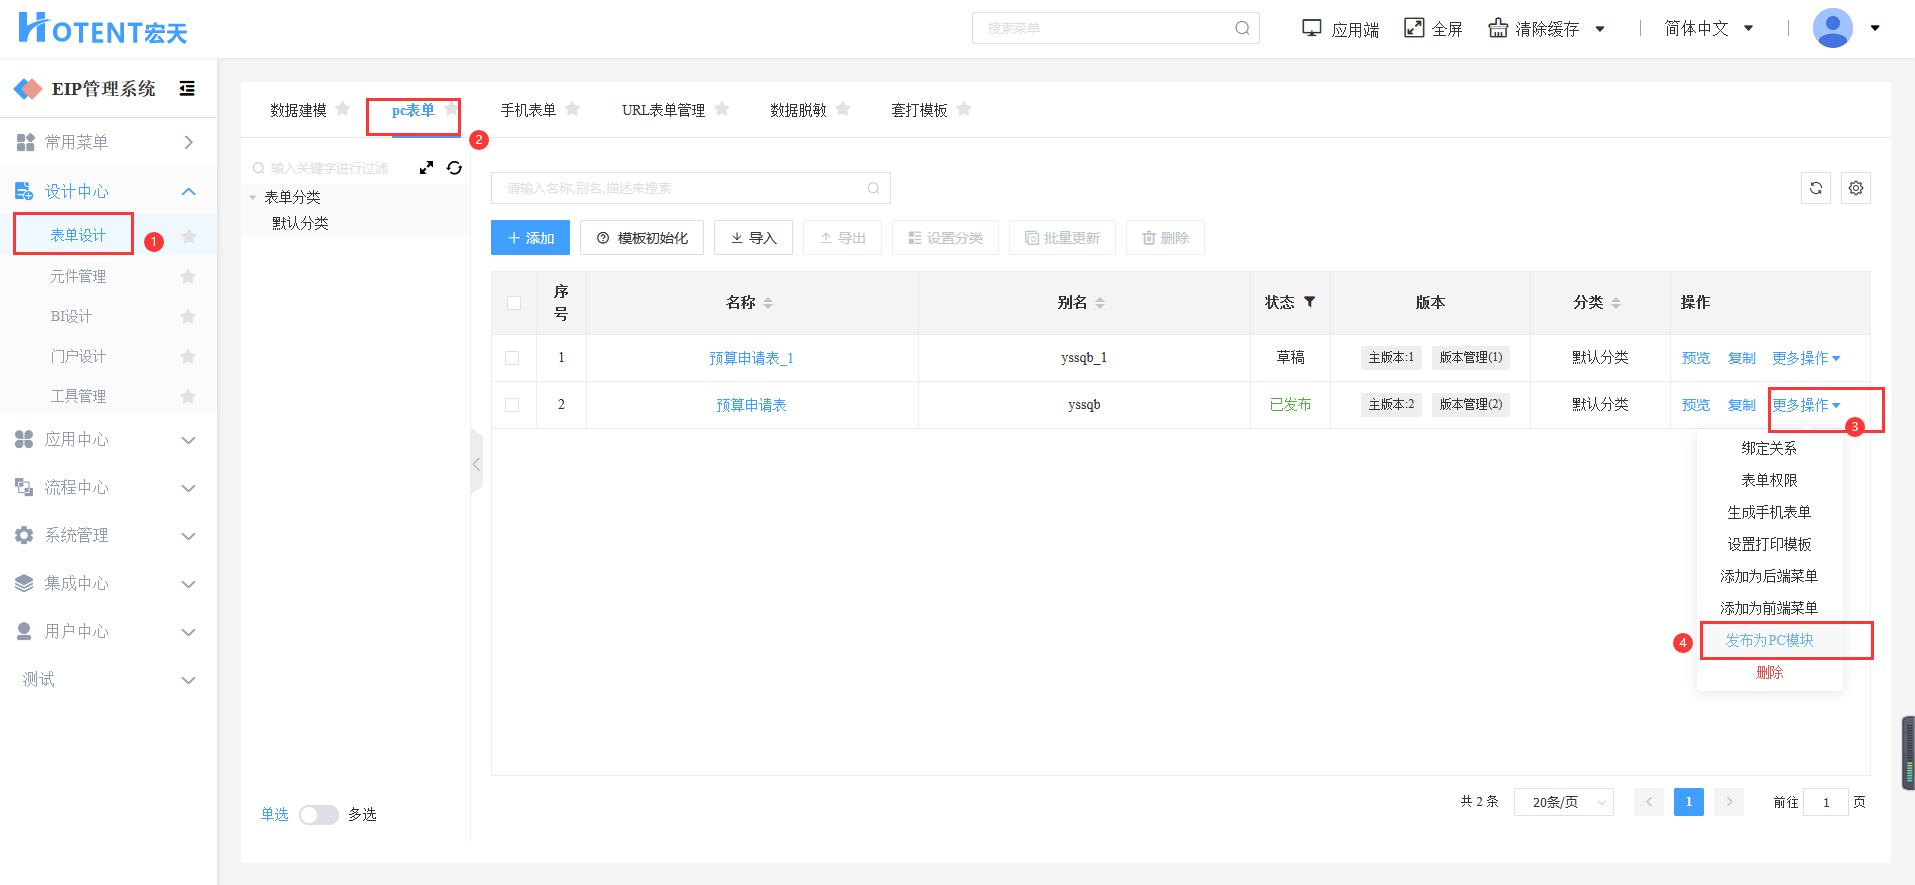The image size is (1915, 885).
Task: Click the table settings gear icon
Action: coord(1855,188)
